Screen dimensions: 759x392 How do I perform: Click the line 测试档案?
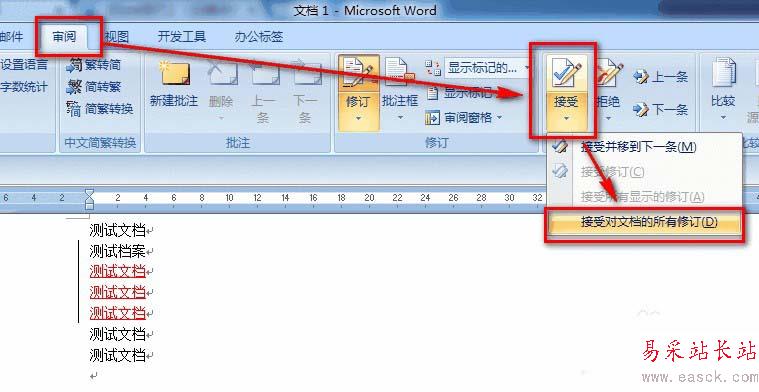click(x=118, y=251)
